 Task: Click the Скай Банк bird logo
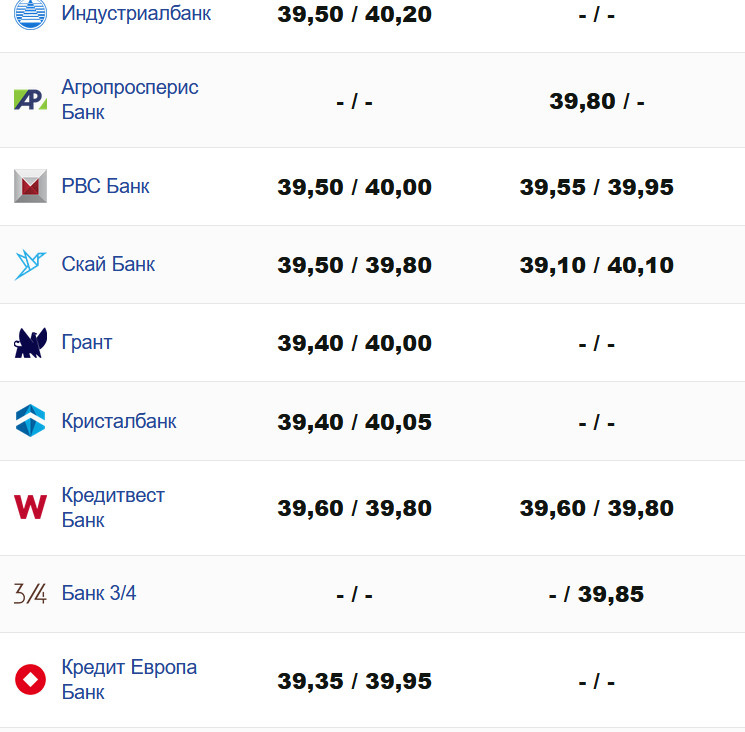[x=30, y=265]
